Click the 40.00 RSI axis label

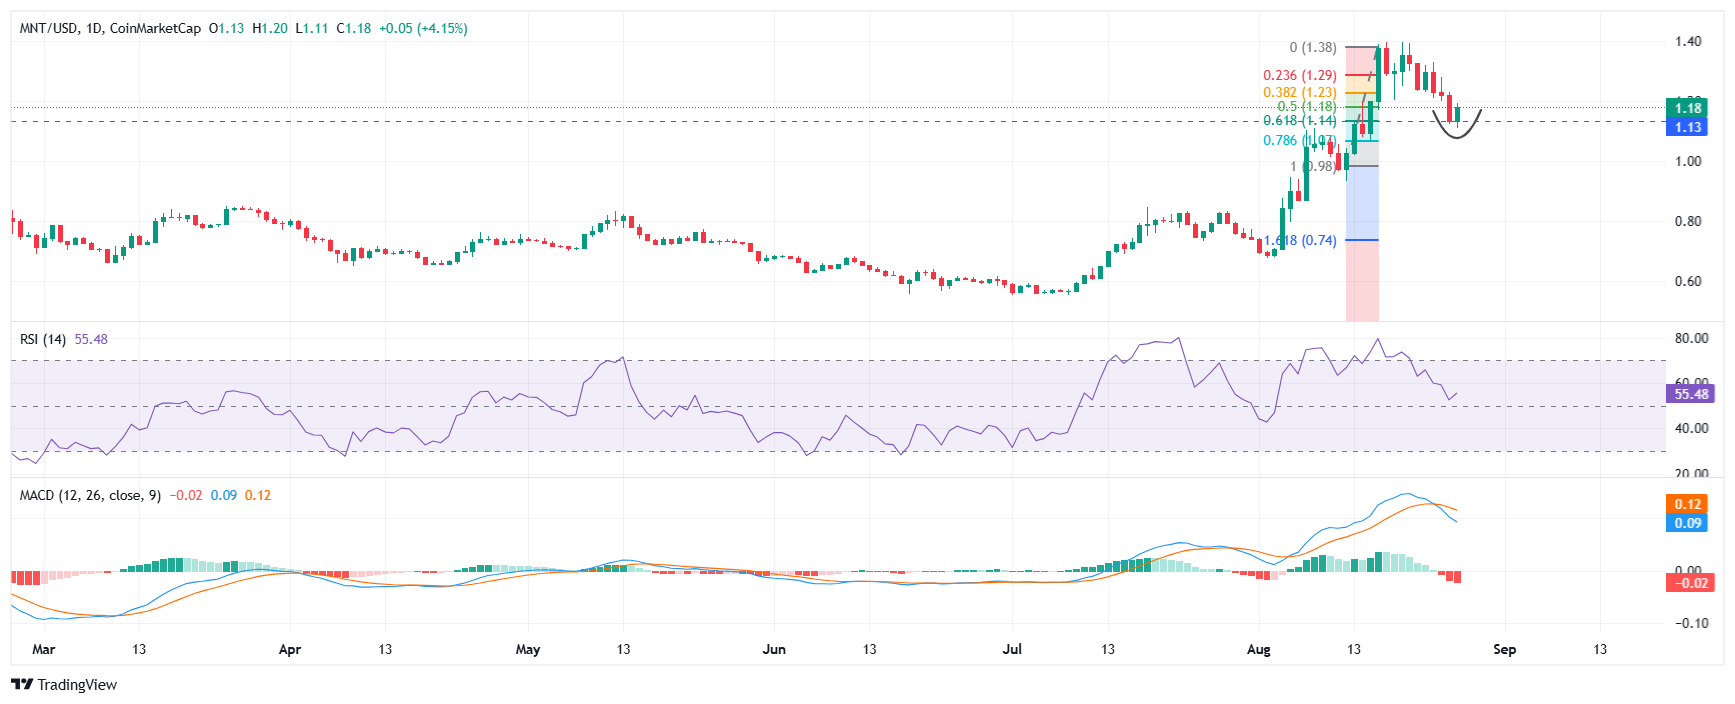1692,428
